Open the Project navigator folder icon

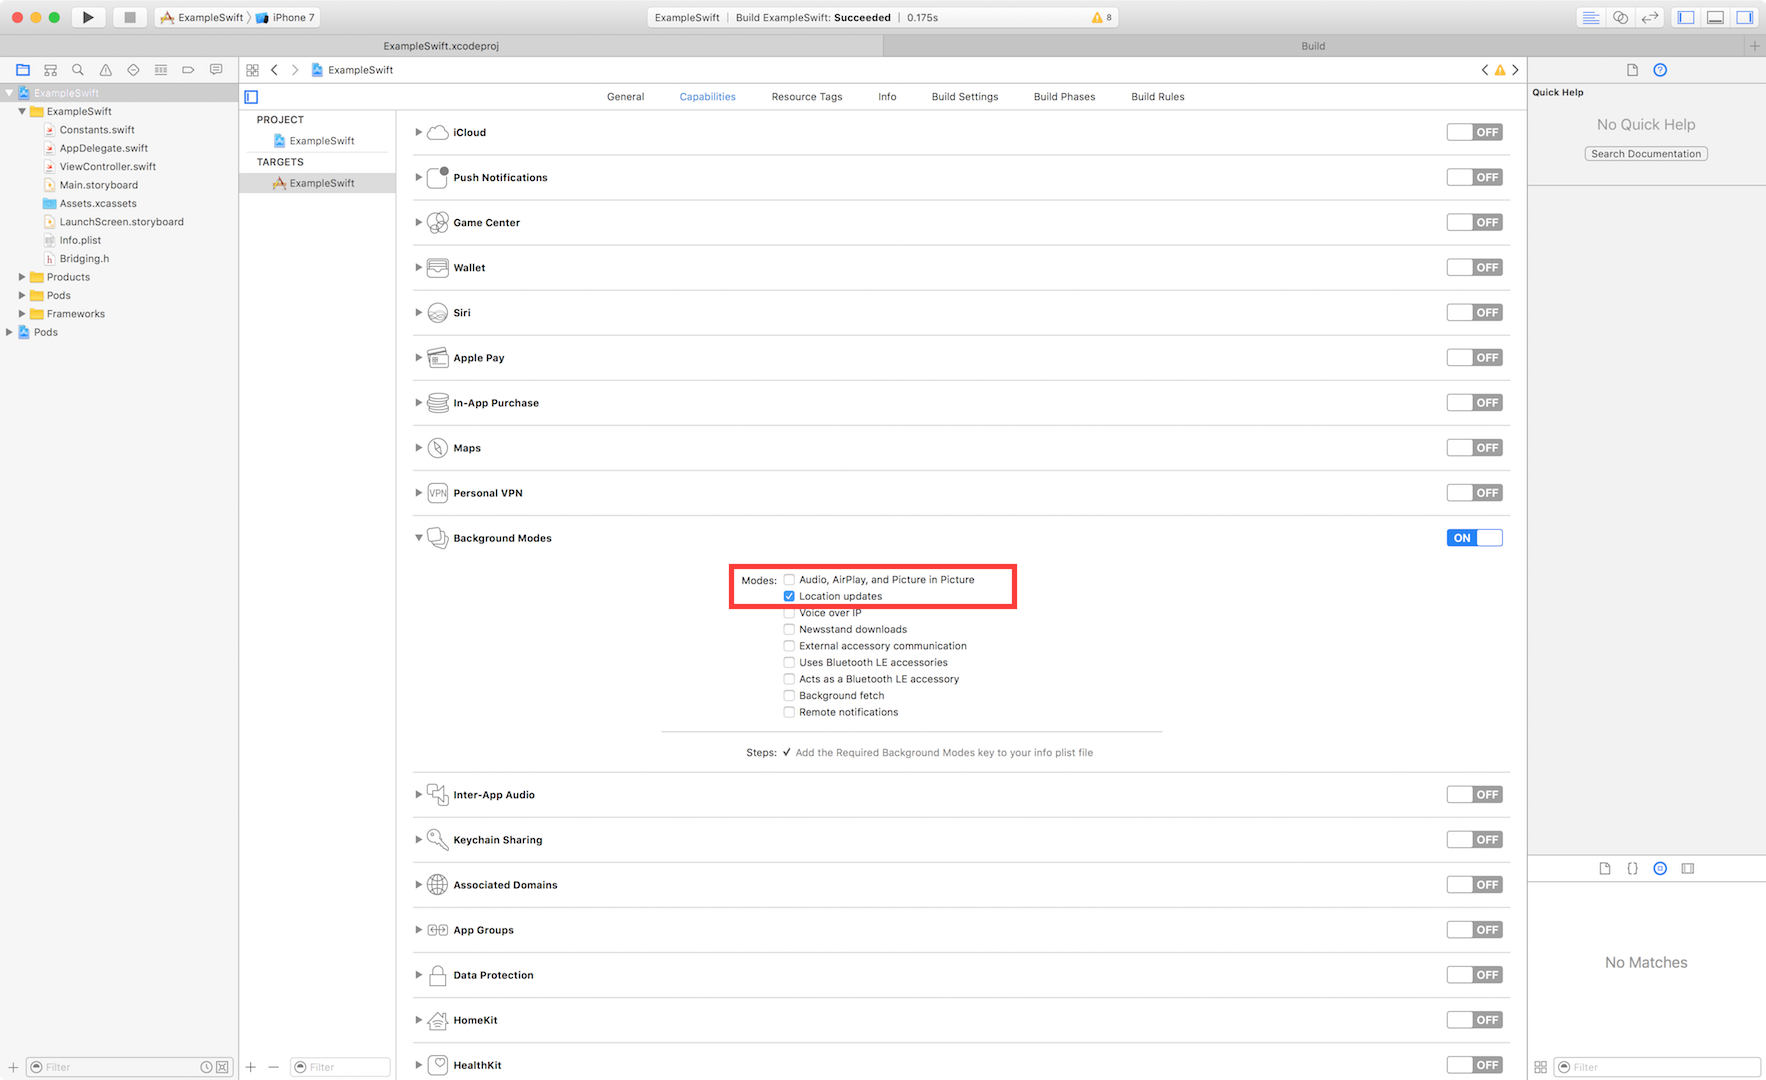23,70
